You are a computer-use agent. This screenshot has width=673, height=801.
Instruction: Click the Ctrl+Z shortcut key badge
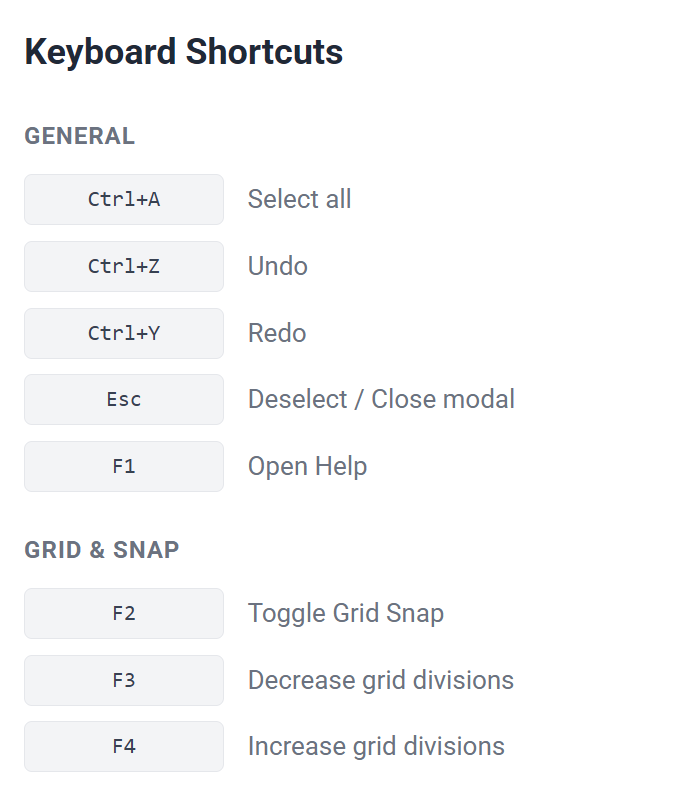124,266
